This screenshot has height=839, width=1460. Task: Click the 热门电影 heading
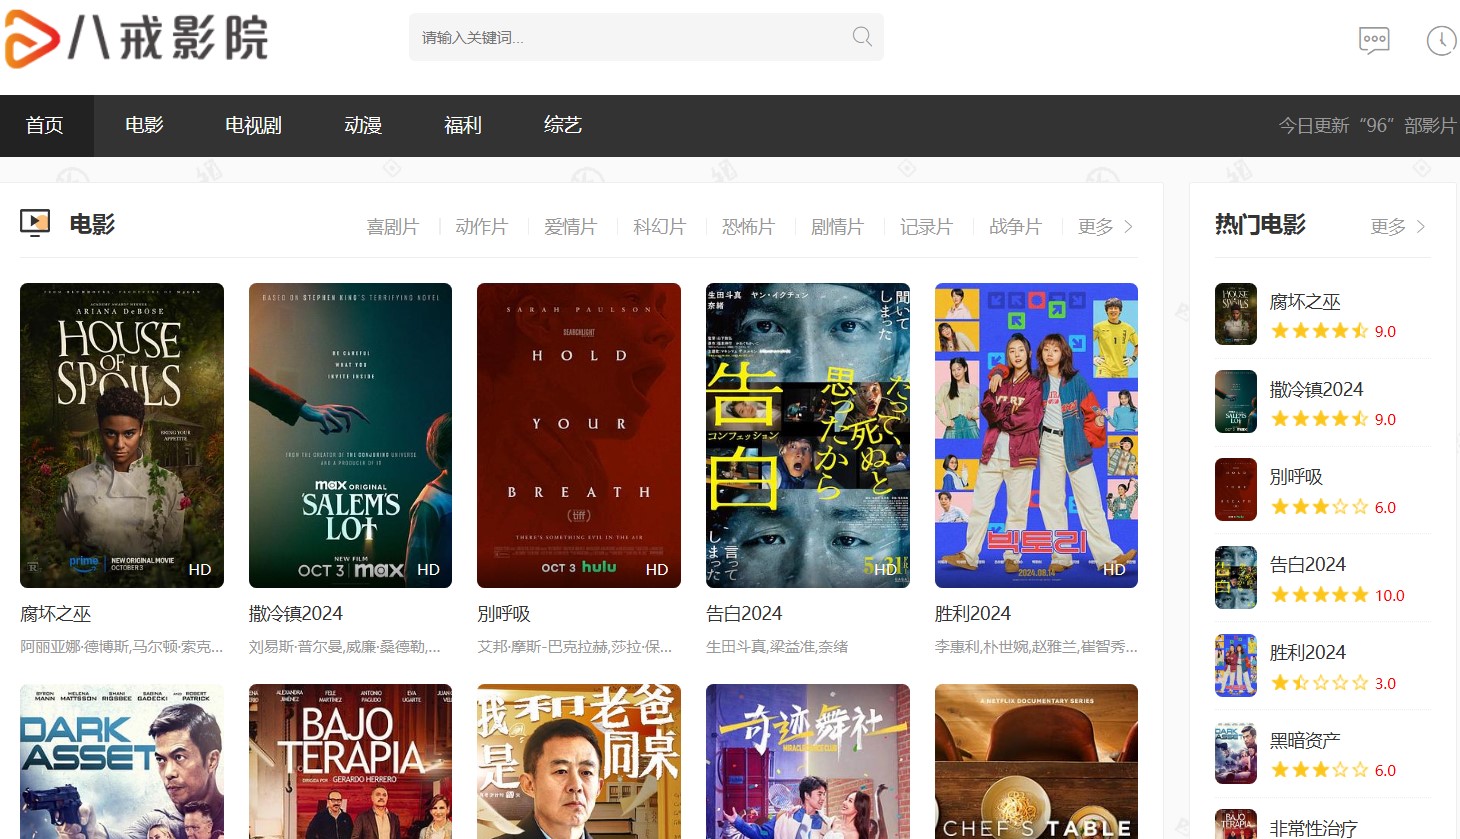pos(1260,225)
